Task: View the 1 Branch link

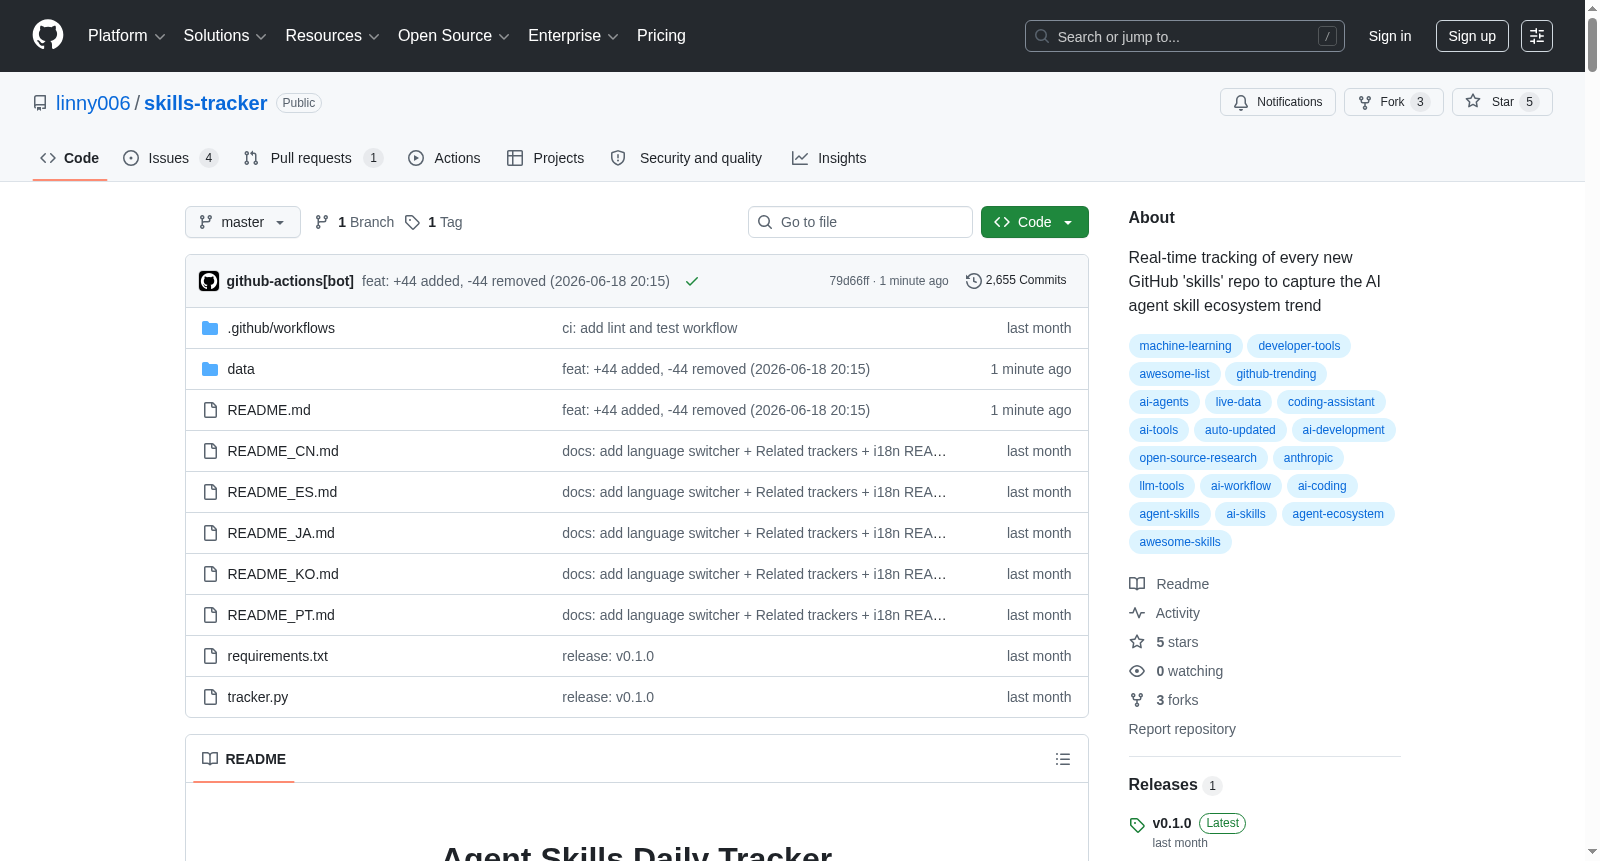Action: [354, 222]
